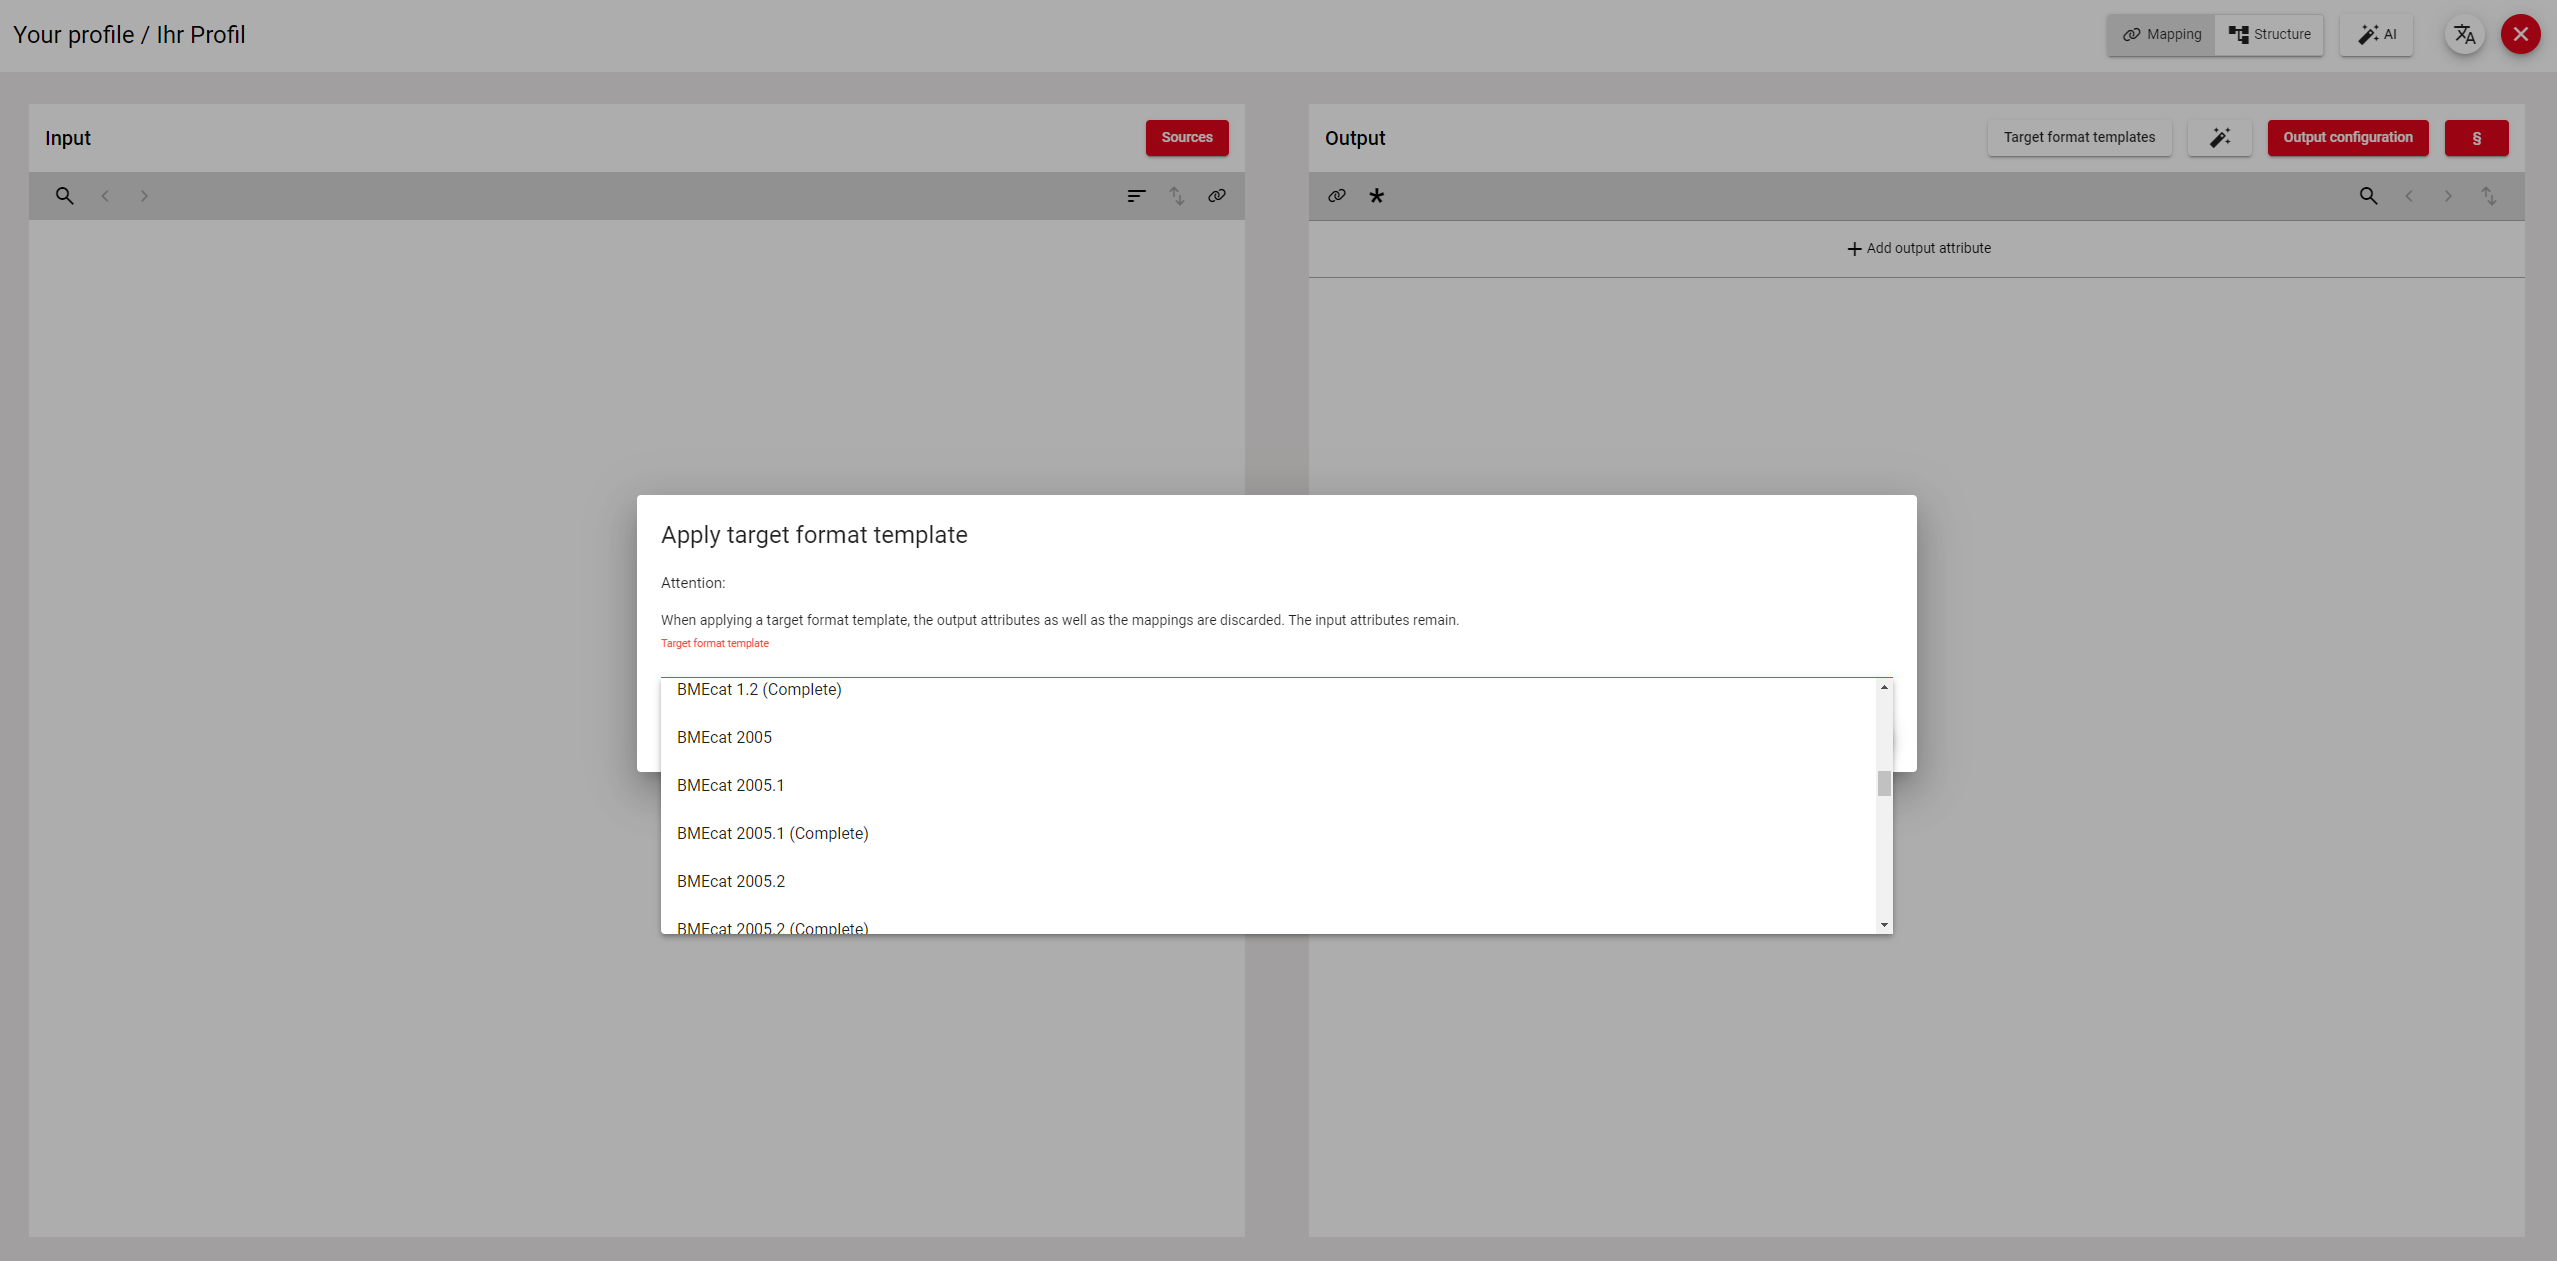Click the red Sources button
The height and width of the screenshot is (1261, 2557).
[x=1186, y=138]
